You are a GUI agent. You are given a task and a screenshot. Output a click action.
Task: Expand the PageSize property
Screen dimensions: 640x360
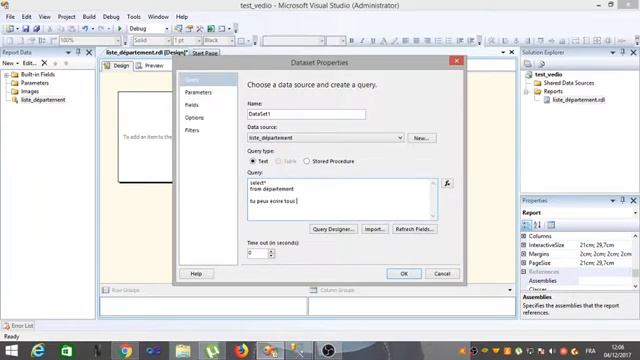(524, 263)
